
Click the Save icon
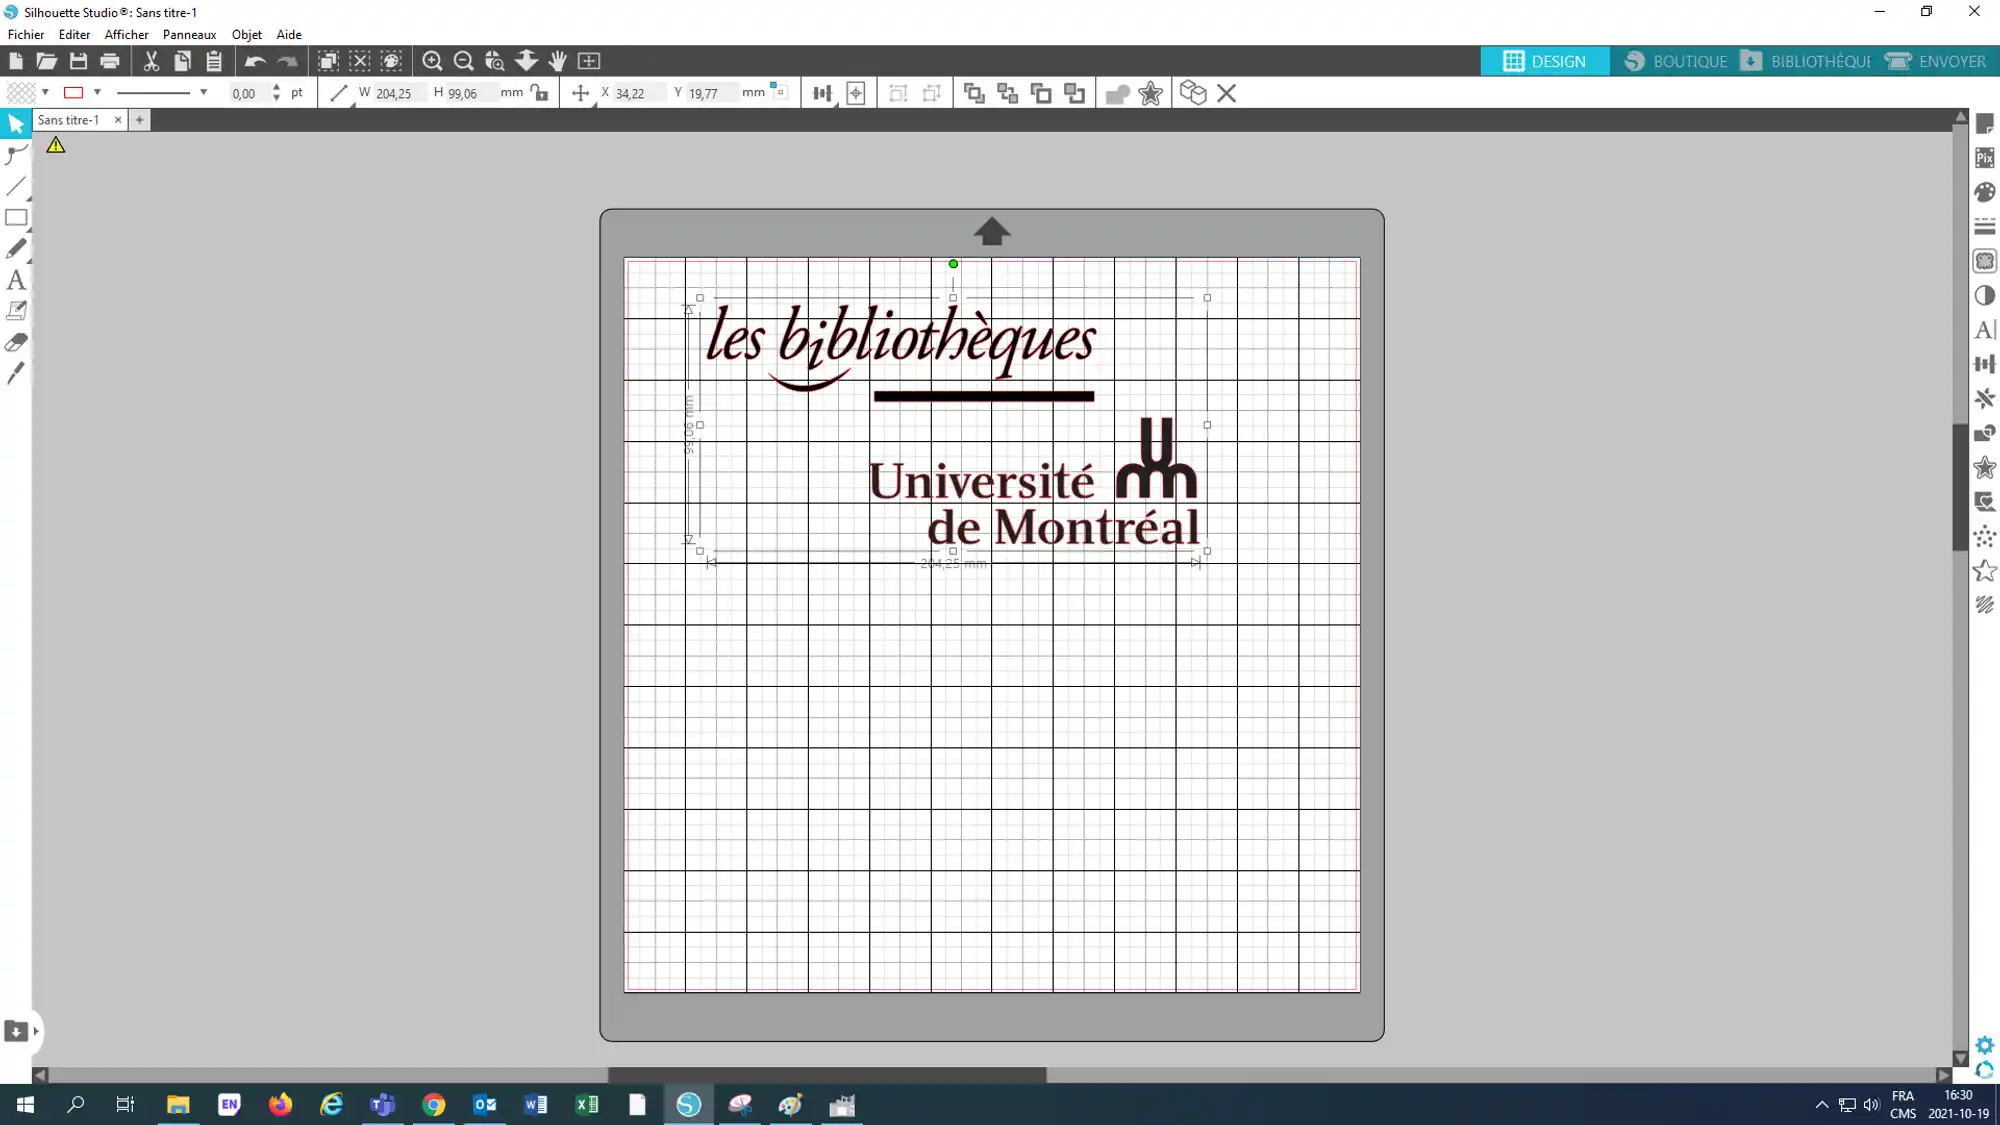click(x=78, y=61)
